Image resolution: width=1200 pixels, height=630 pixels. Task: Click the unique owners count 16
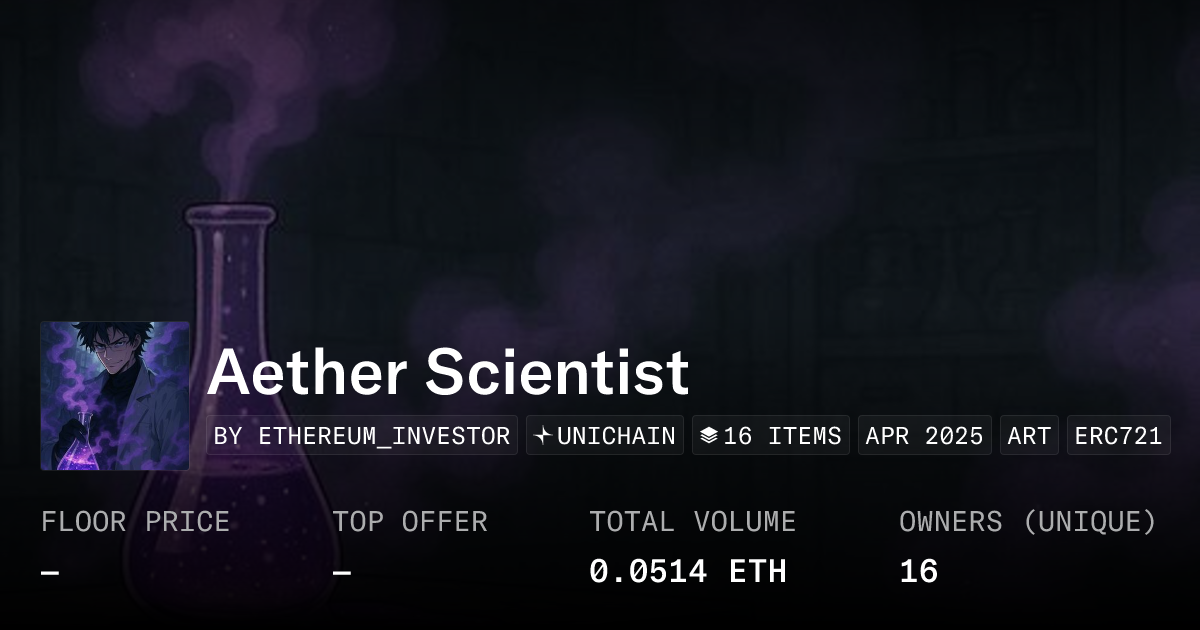point(918,572)
